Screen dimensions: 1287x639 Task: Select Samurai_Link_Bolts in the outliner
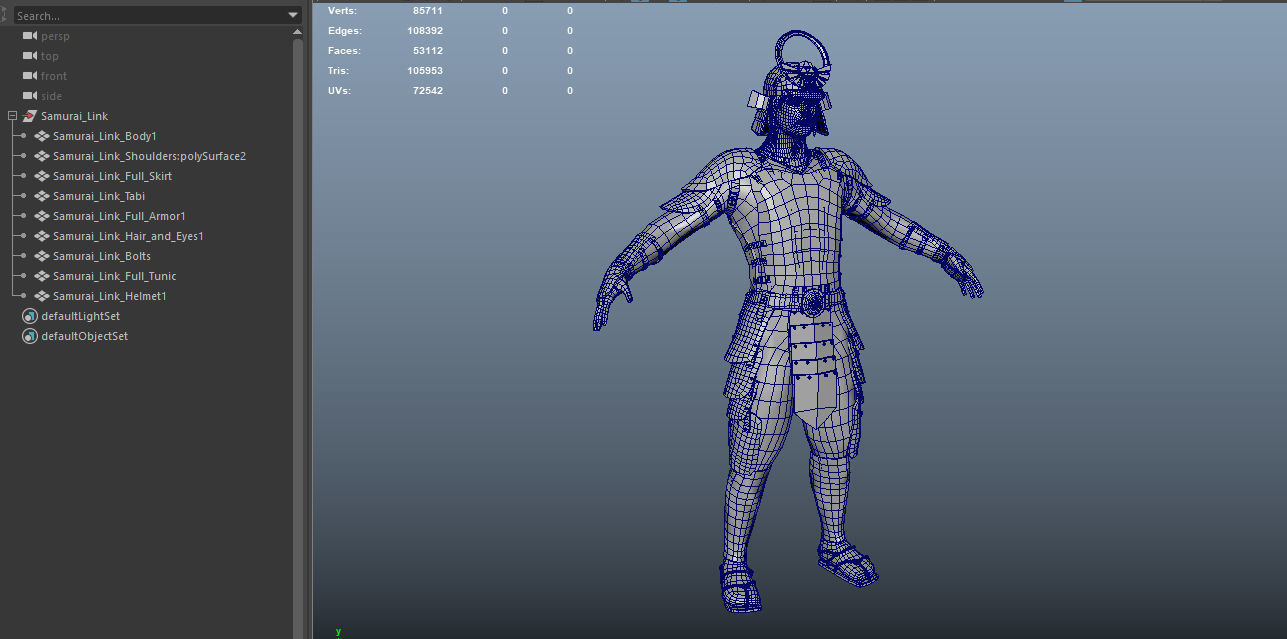coord(102,256)
